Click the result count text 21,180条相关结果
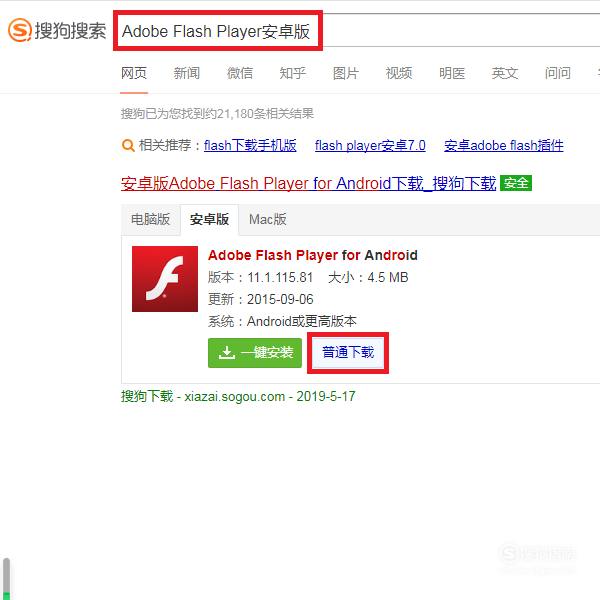 click(265, 114)
